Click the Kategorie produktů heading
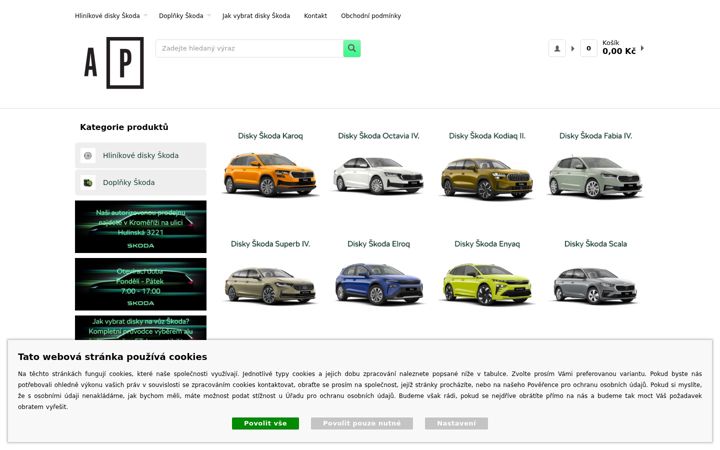 pos(124,127)
